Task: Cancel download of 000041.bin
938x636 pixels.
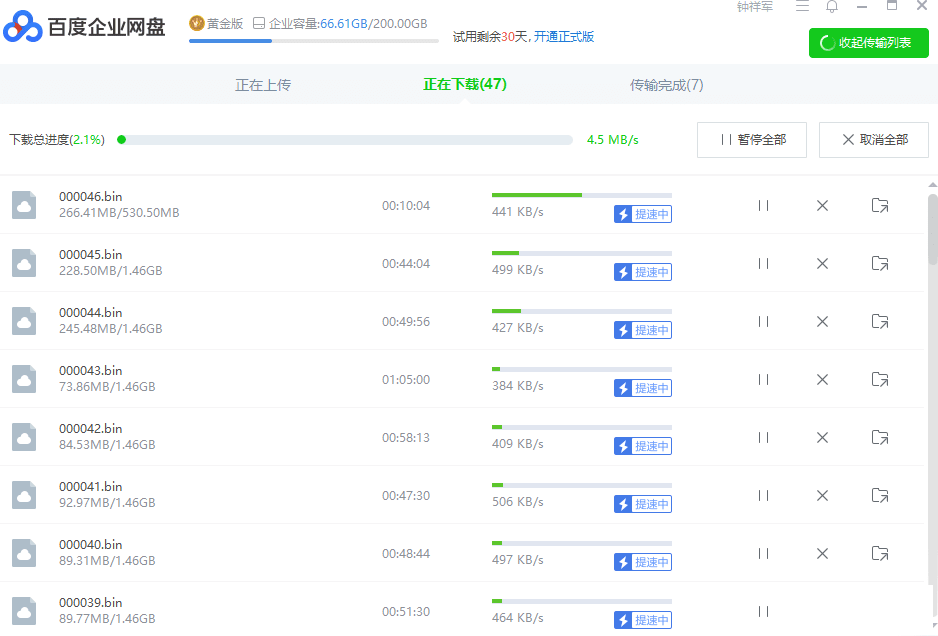Action: tap(823, 496)
